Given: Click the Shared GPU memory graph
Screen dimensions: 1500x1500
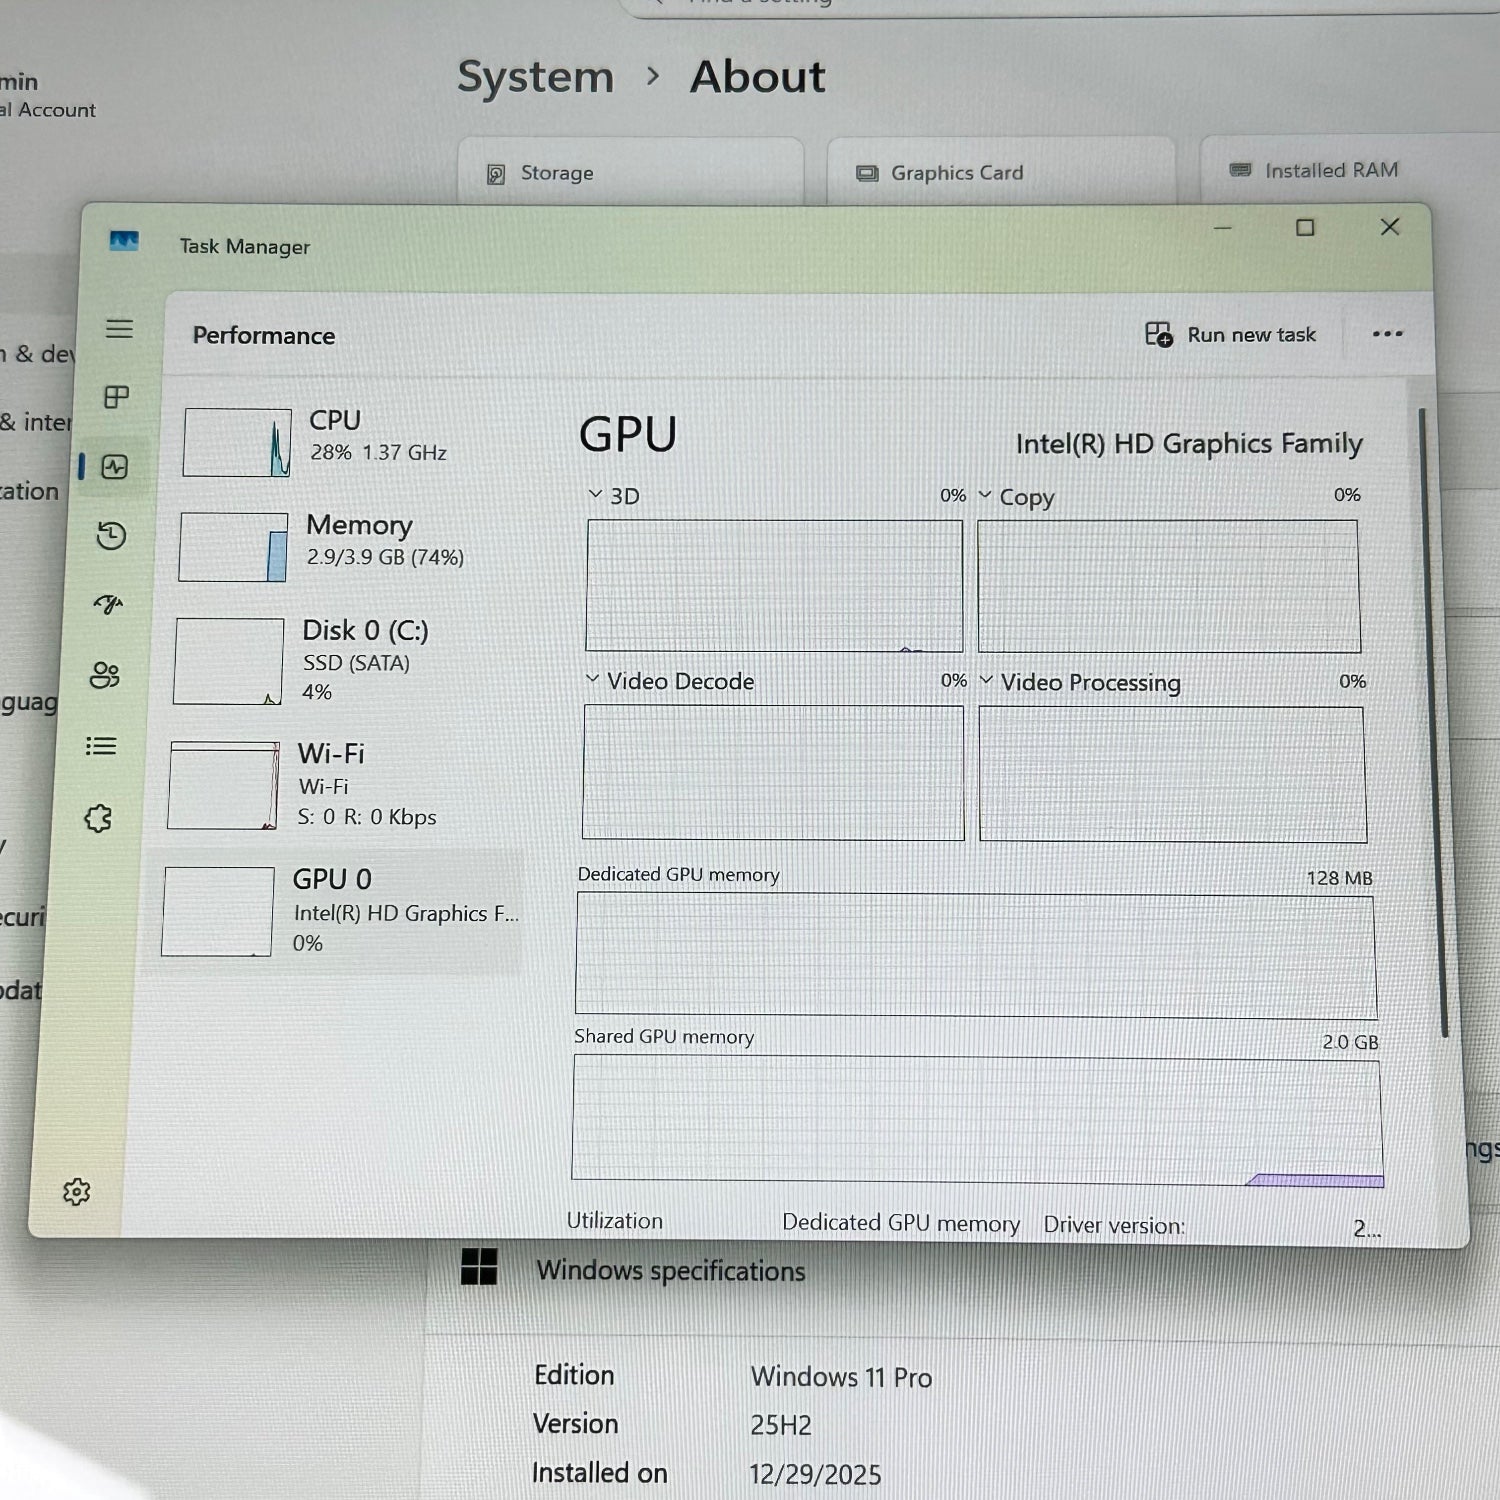Looking at the screenshot, I should click(977, 1120).
